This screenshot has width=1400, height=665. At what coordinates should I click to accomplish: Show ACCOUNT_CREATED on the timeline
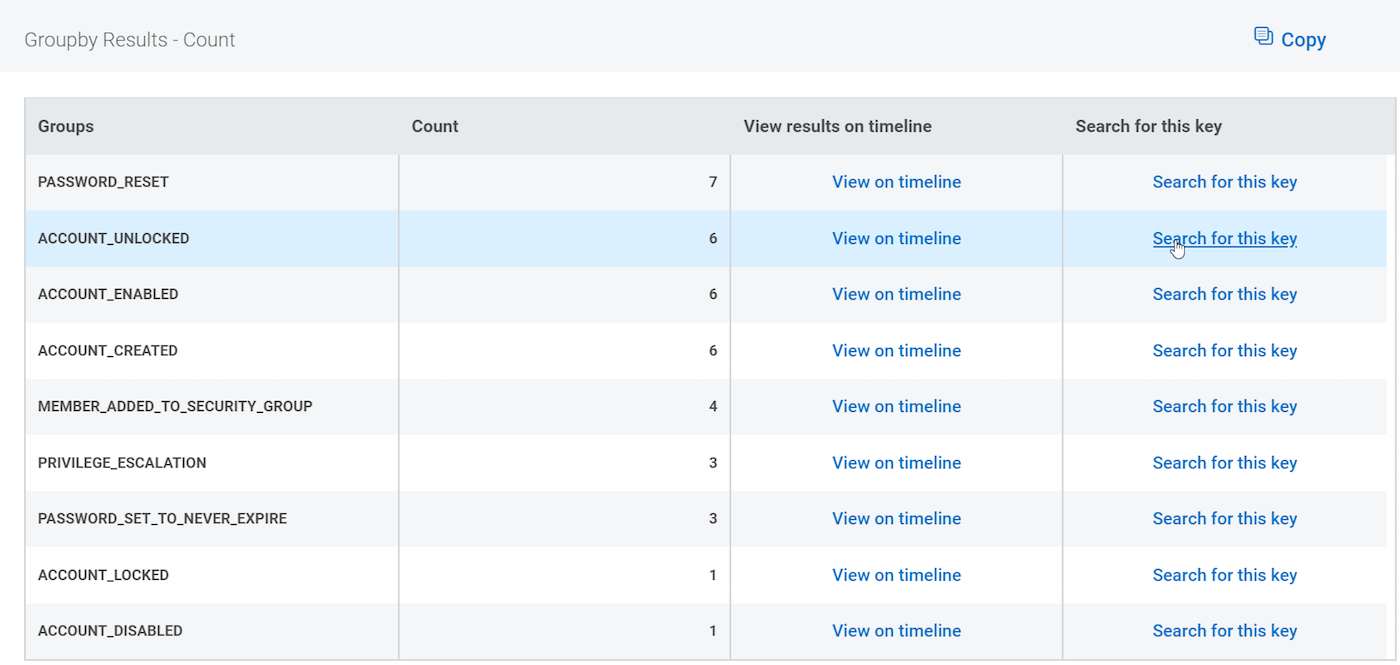click(x=896, y=350)
